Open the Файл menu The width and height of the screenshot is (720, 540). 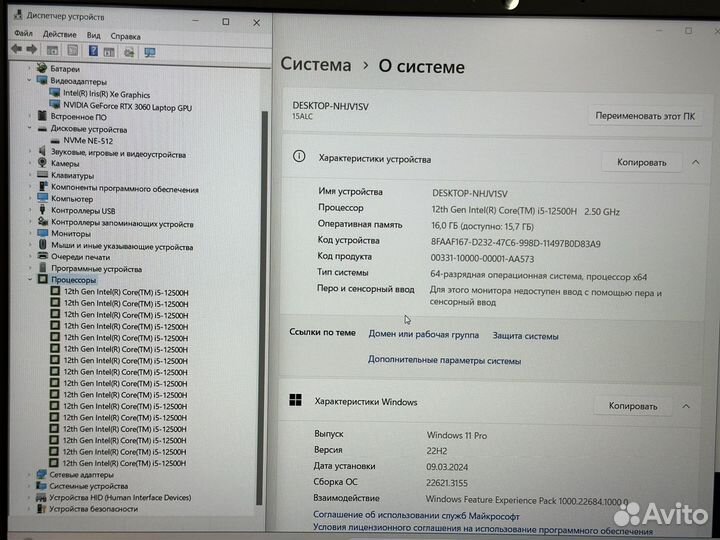click(x=23, y=34)
